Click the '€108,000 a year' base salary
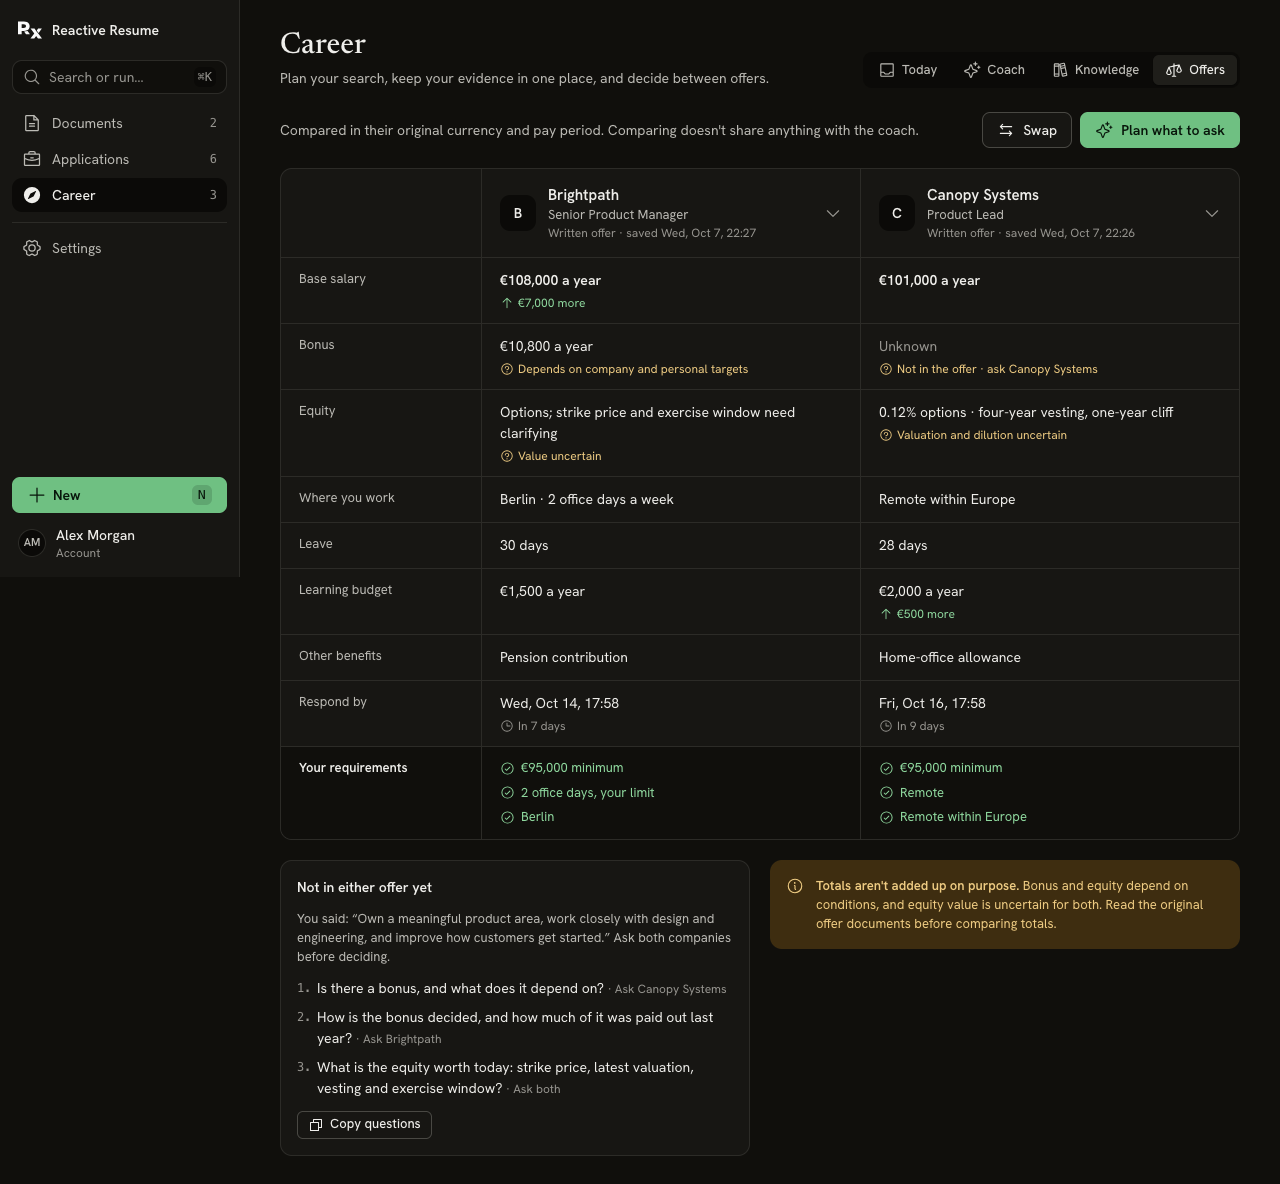This screenshot has width=1280, height=1184. point(550,281)
